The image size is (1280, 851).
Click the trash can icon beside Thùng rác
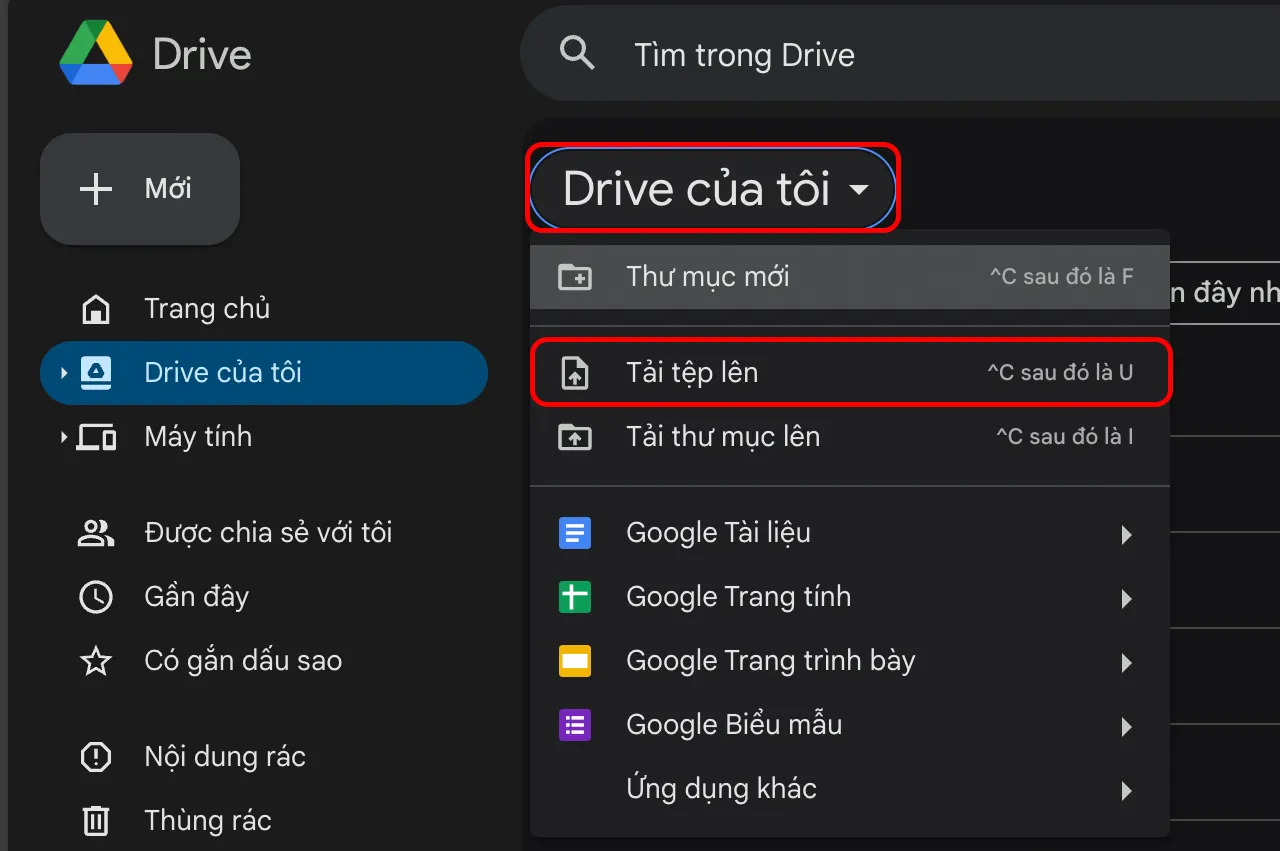pos(95,820)
